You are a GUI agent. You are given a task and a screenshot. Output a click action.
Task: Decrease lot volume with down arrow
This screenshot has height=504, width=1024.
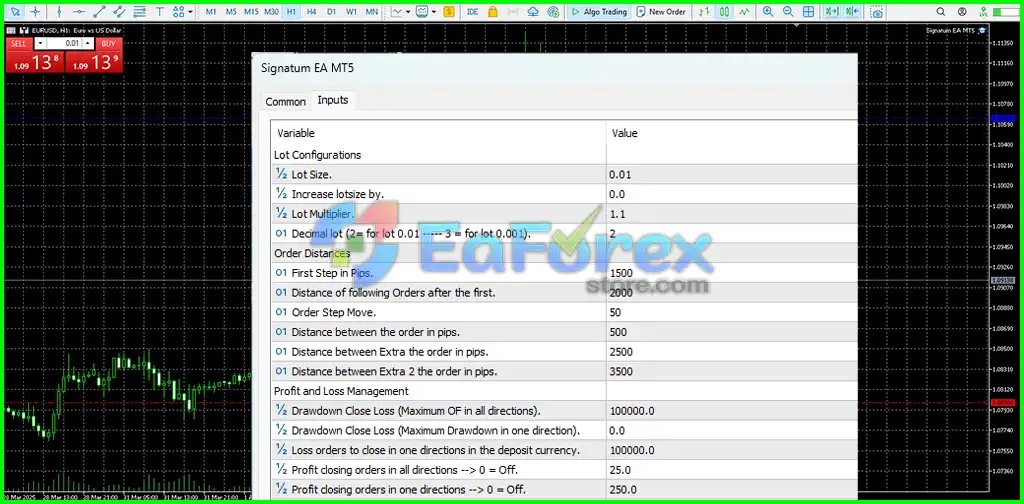[40, 43]
